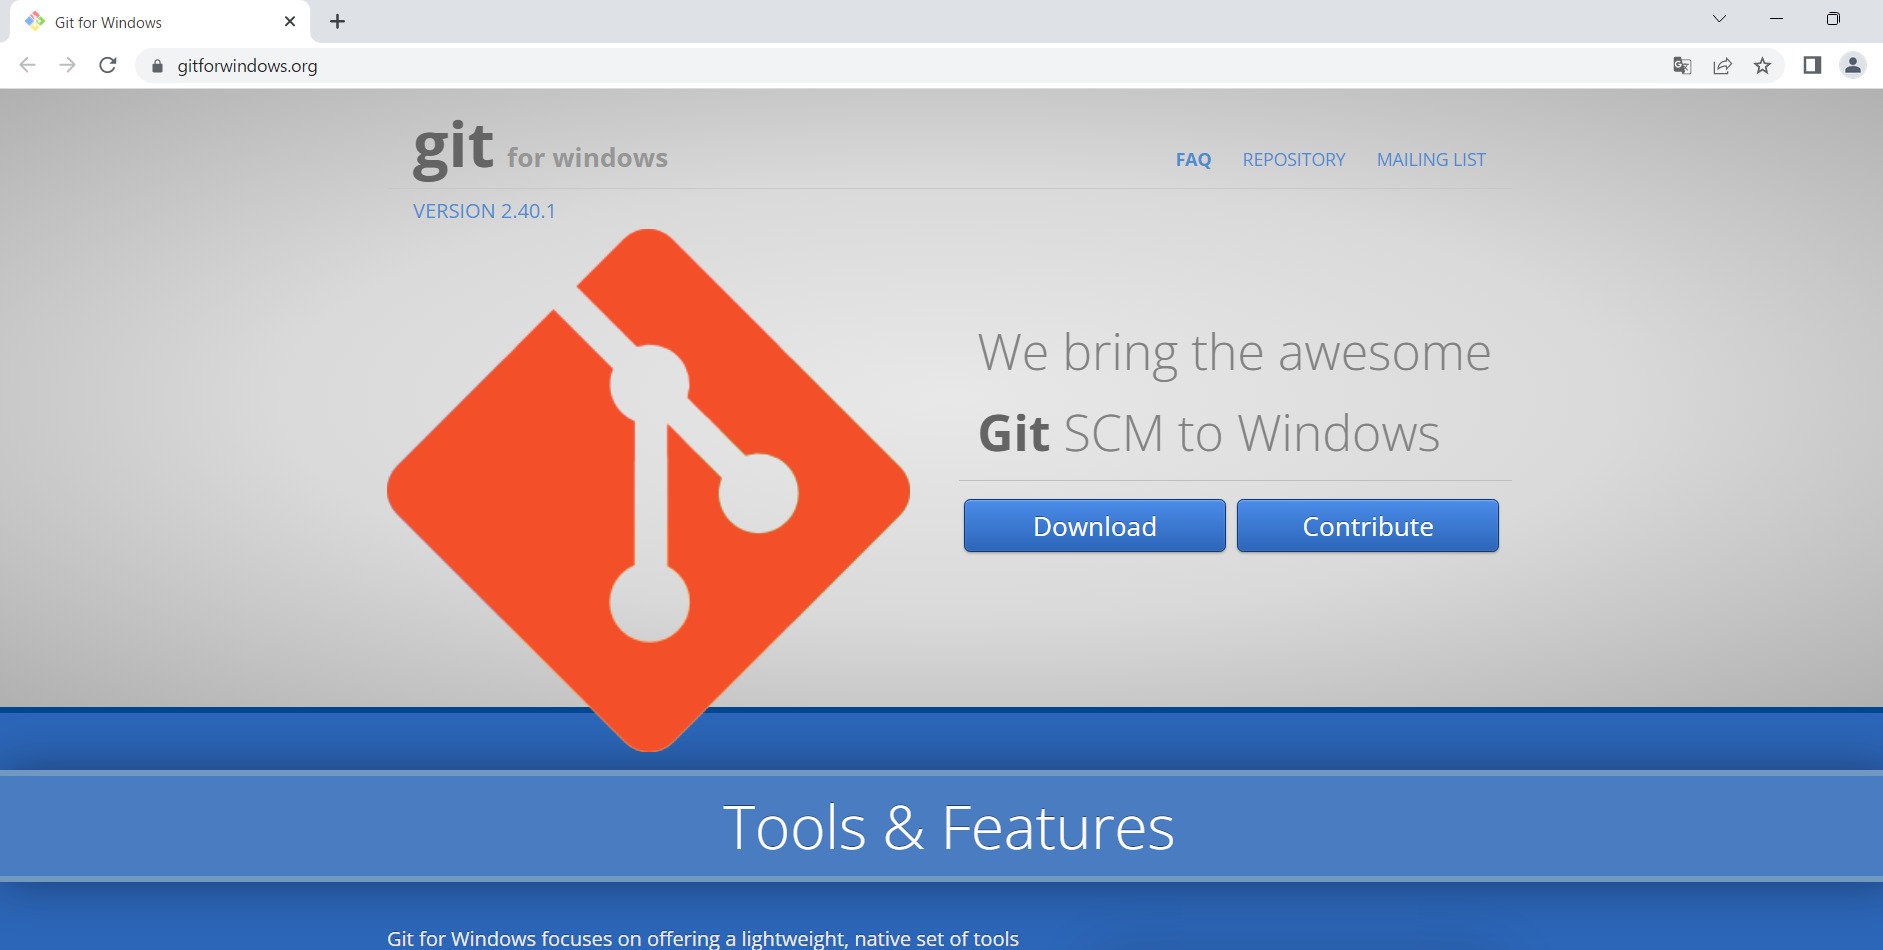
Task: Open the Google Translate page icon
Action: (x=1683, y=65)
